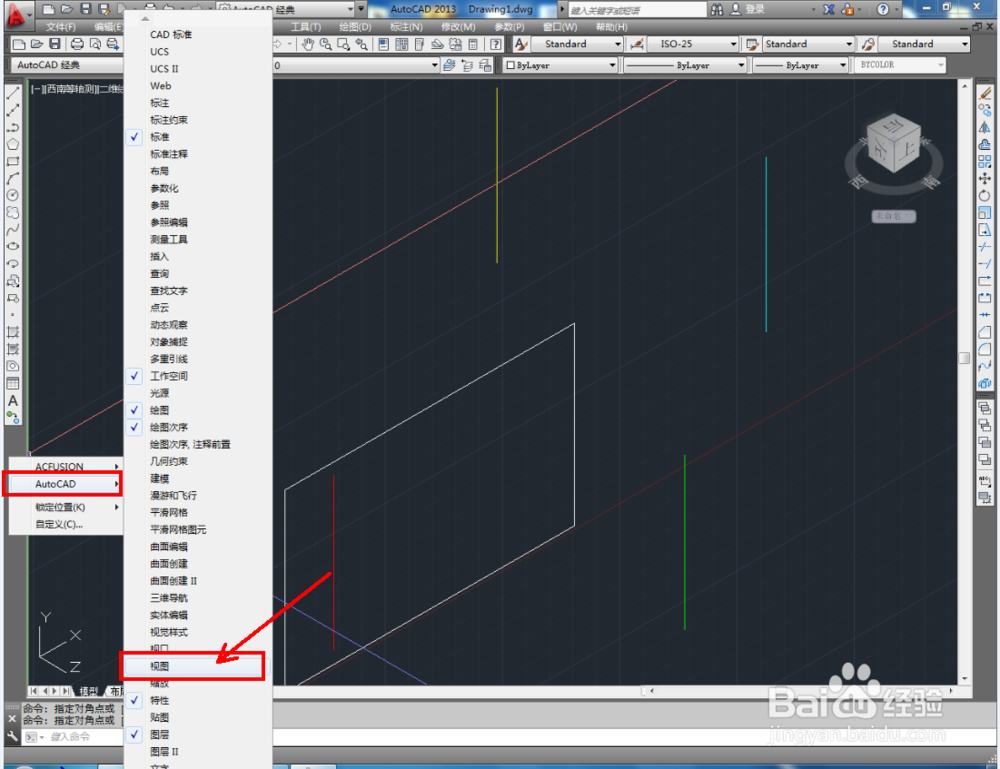The image size is (1000, 769).
Task: Click the Multileader Style icon
Action: [868, 44]
